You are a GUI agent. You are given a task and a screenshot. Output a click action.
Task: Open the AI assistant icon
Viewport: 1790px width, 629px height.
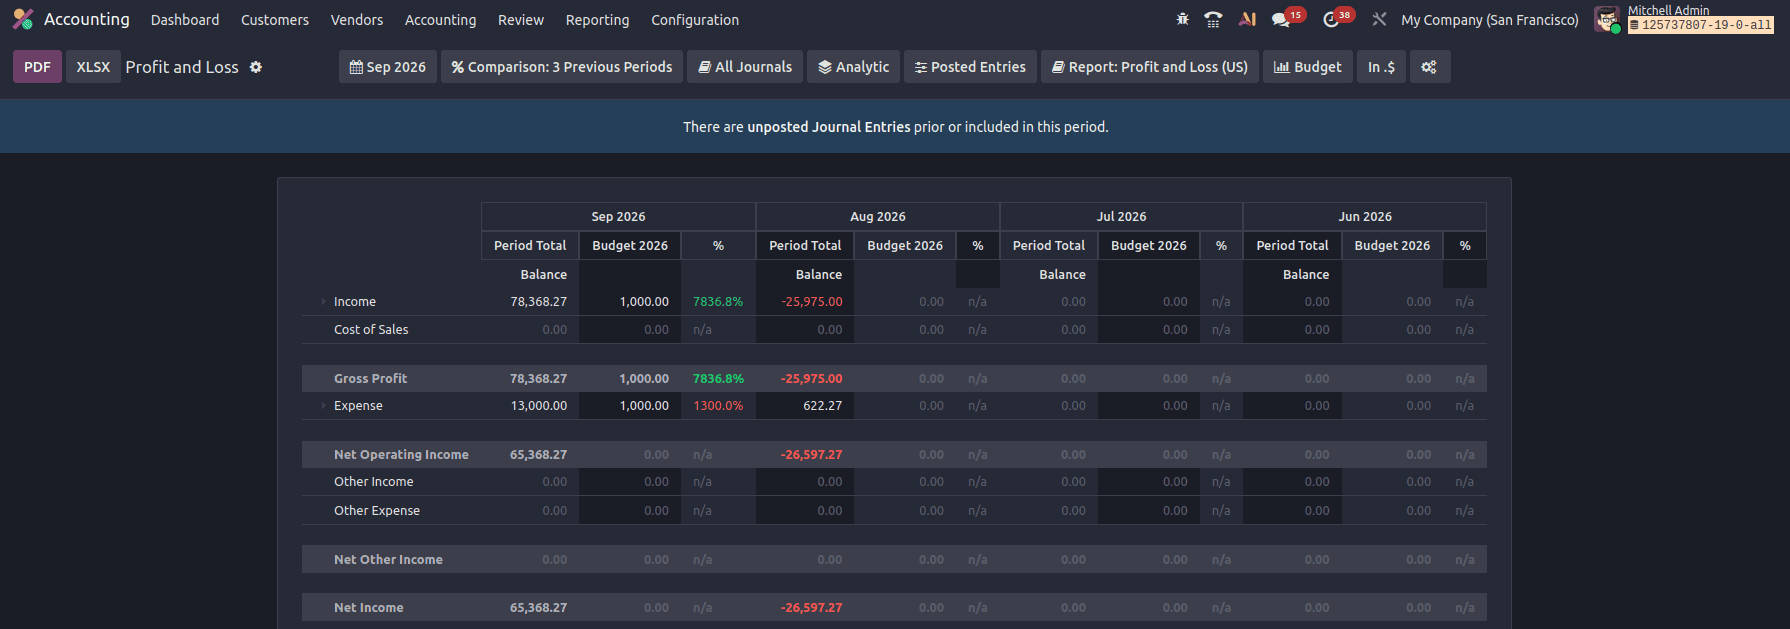pos(1247,19)
